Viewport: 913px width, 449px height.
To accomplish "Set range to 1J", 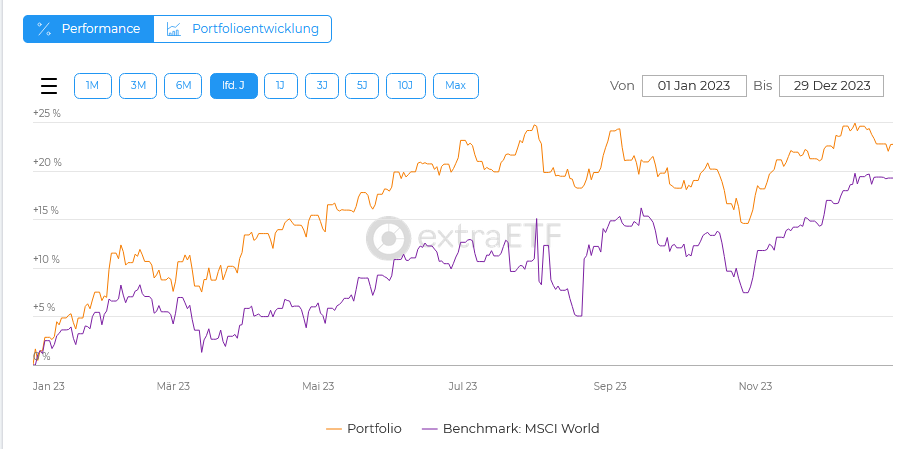I will tap(280, 86).
